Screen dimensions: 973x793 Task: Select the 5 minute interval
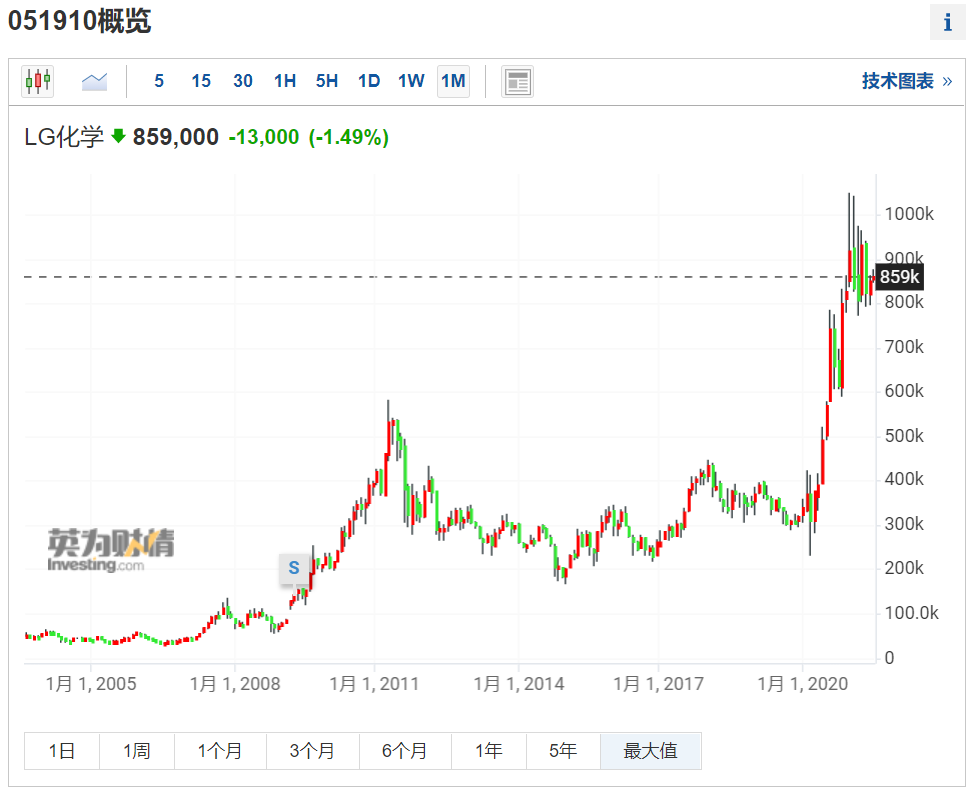[x=159, y=81]
